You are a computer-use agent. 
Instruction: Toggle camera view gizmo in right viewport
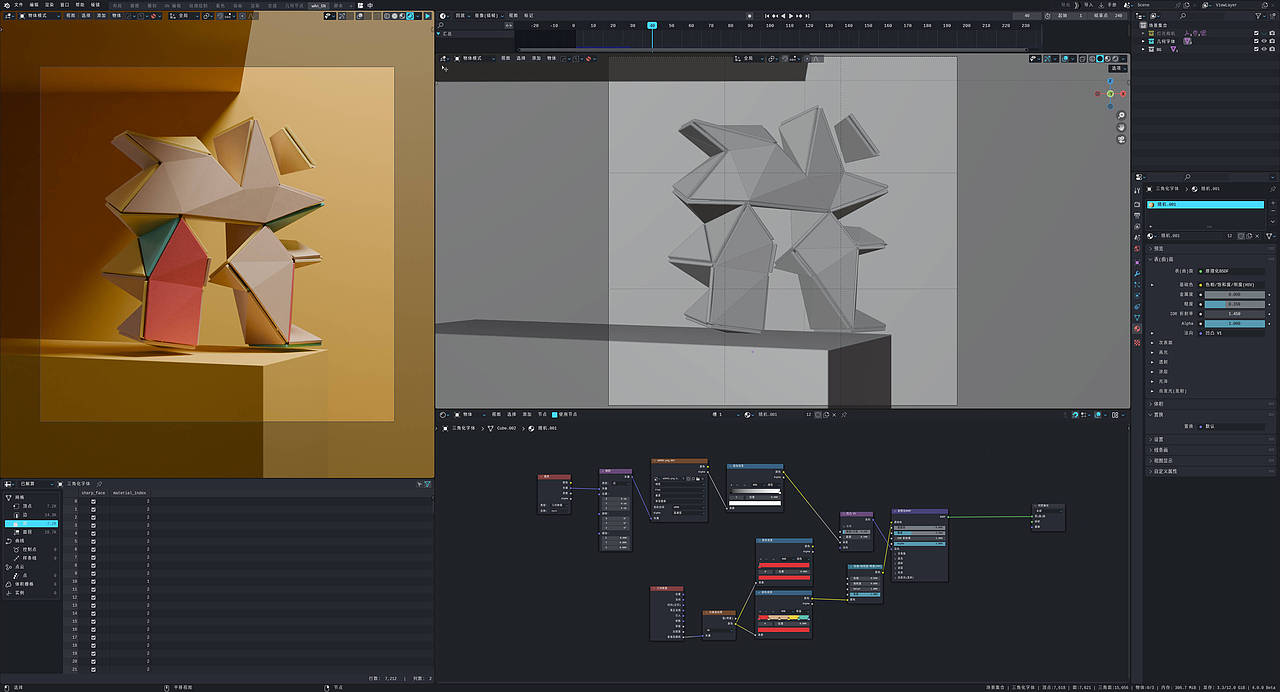coord(1121,139)
